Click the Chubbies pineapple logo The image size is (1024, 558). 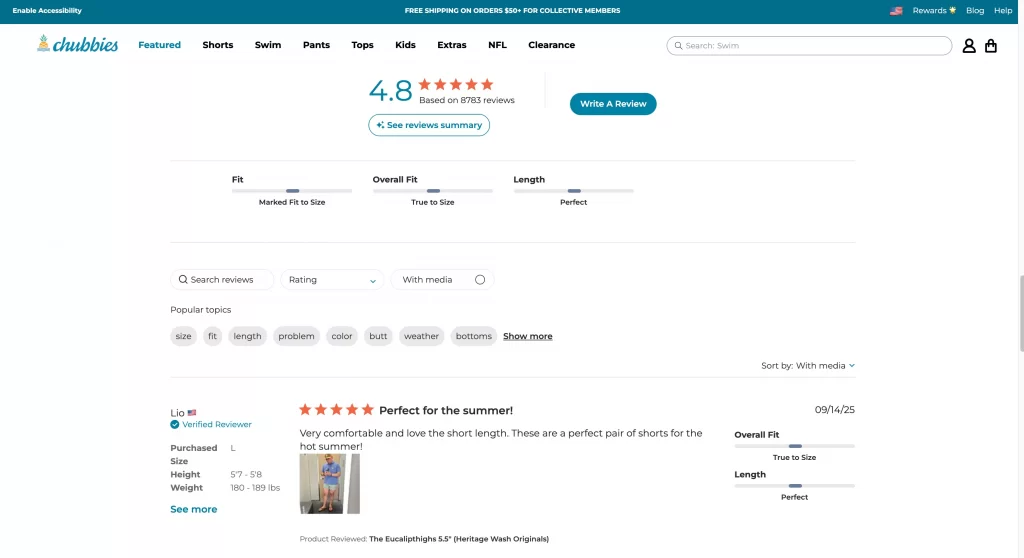(77, 44)
